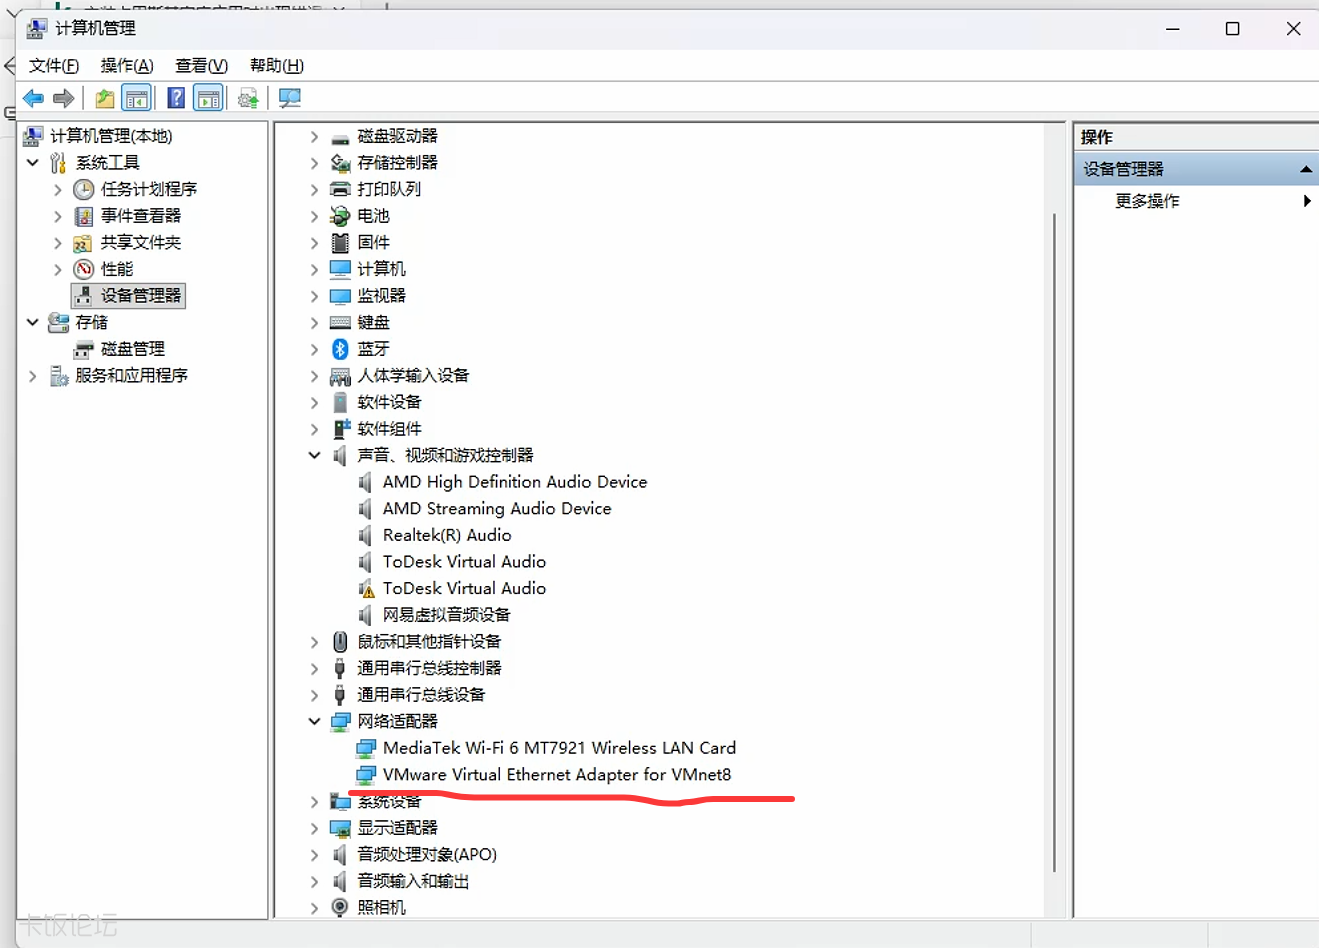Select 任务计划程序 in the left tree
The width and height of the screenshot is (1319, 948).
click(x=149, y=189)
